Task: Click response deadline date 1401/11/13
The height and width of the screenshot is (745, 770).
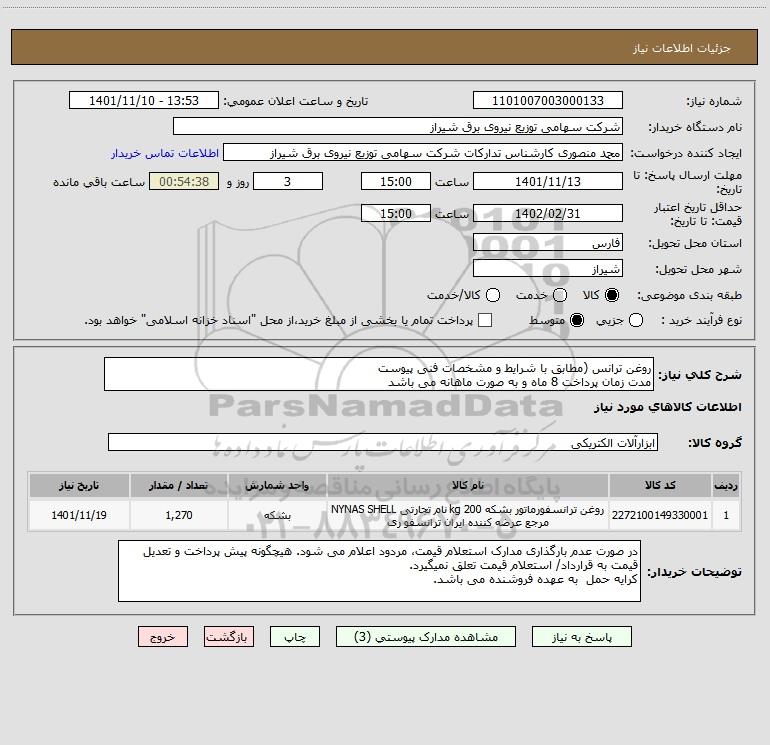Action: 548,181
